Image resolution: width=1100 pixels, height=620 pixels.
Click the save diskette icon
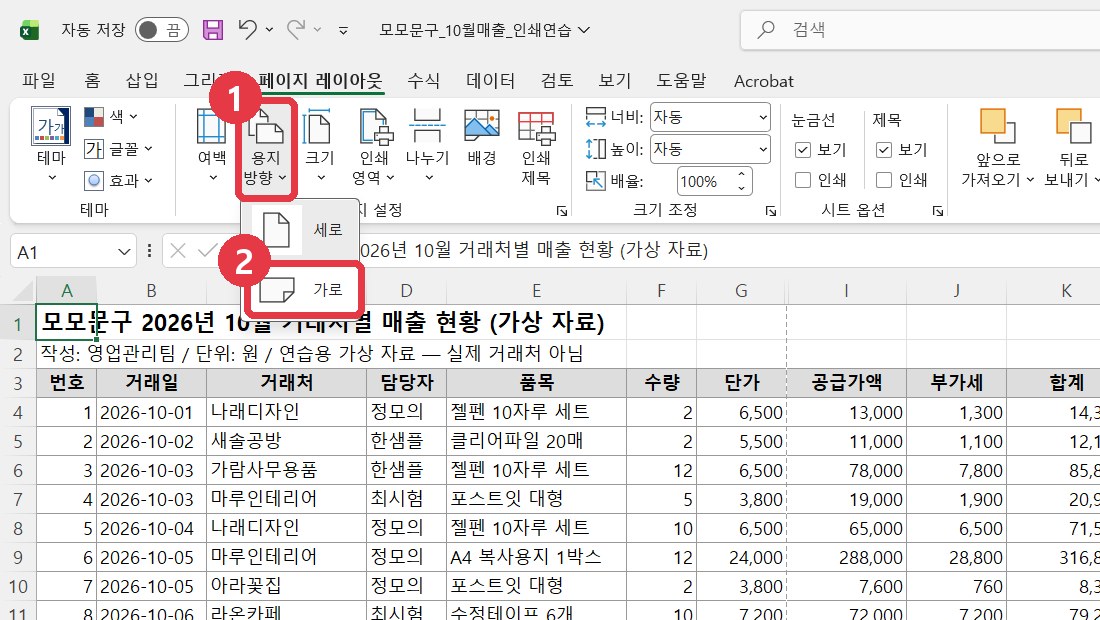pos(213,29)
